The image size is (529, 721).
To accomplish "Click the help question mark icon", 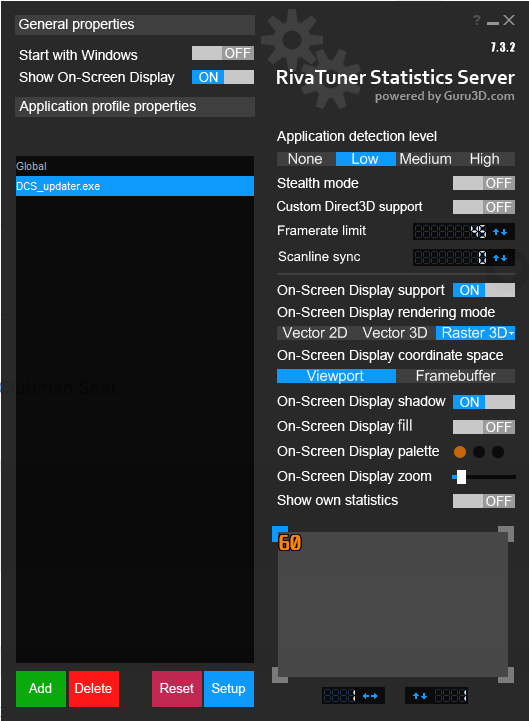I will 477,20.
